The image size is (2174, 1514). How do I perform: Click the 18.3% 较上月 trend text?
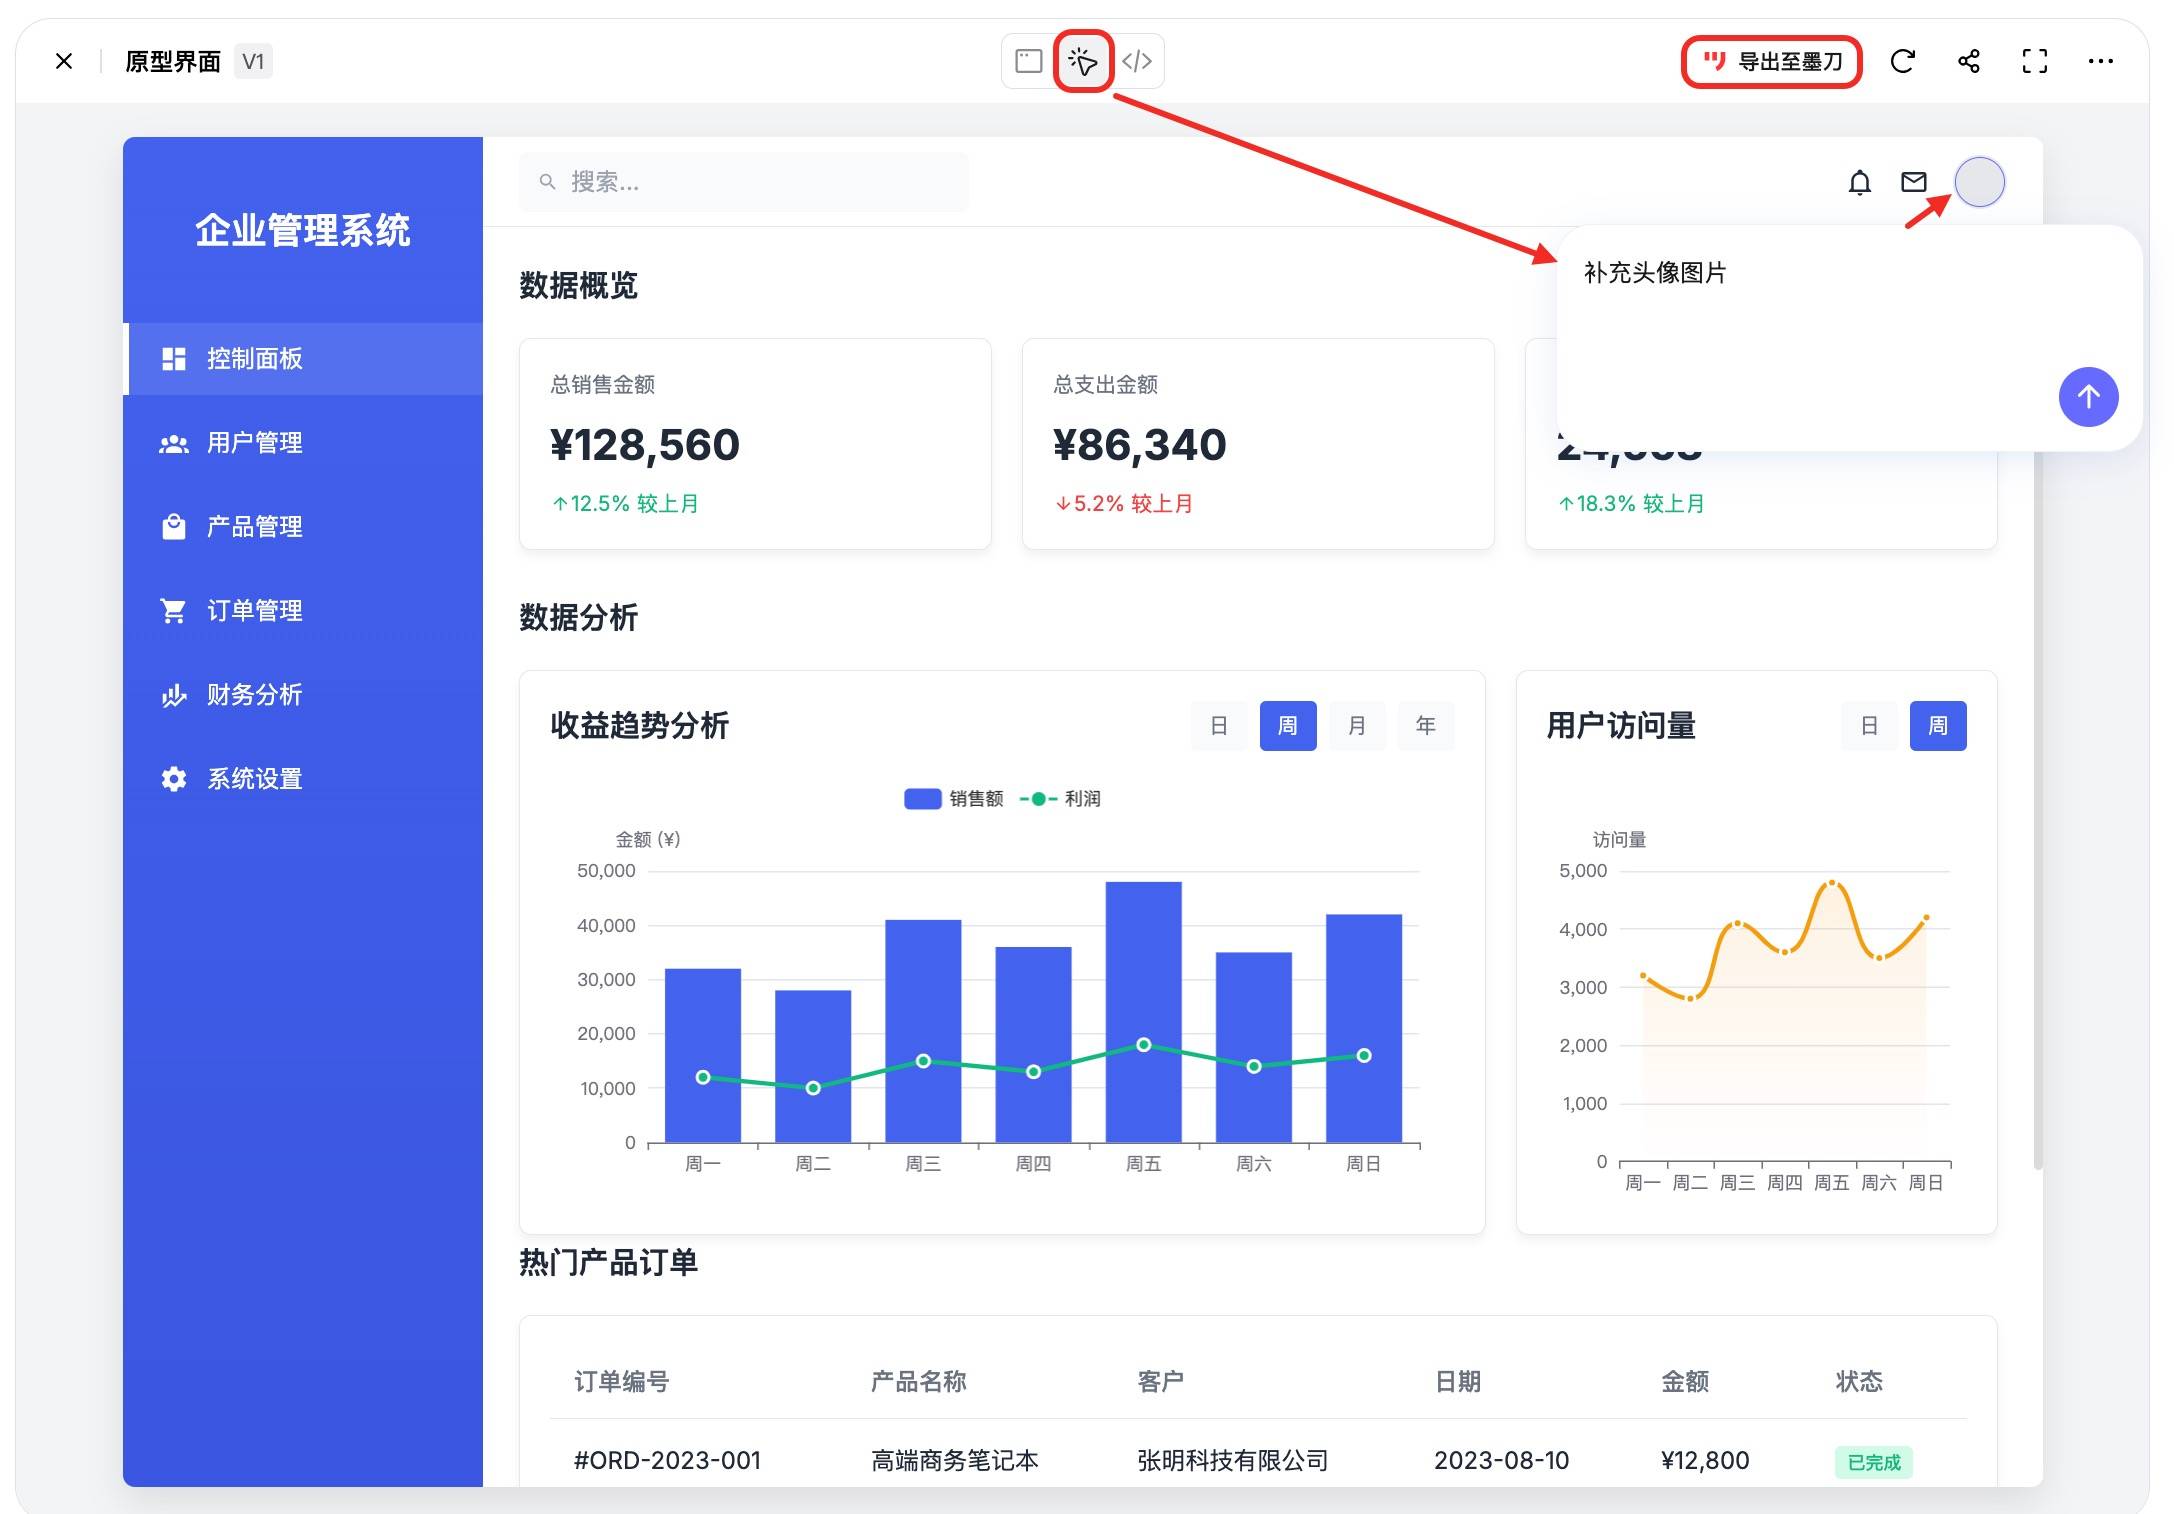click(x=1631, y=504)
